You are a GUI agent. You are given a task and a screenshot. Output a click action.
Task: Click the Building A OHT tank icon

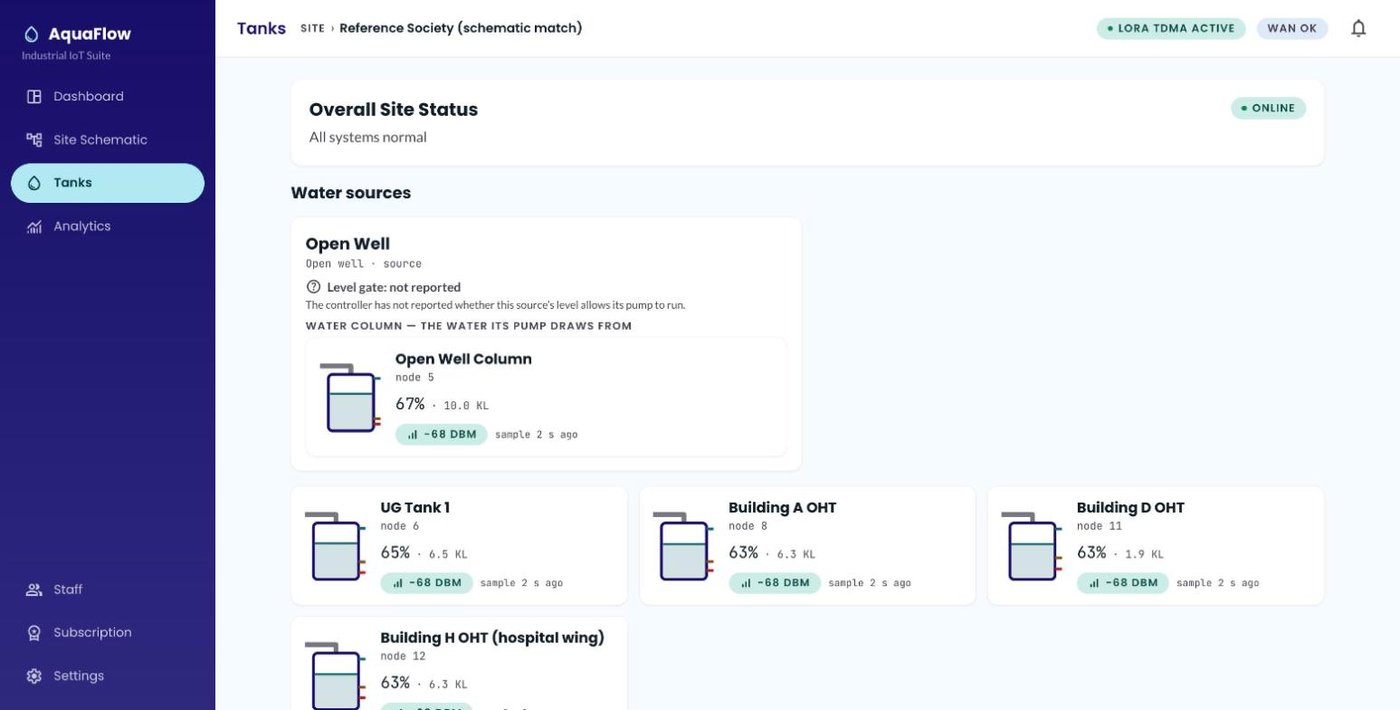coord(684,546)
